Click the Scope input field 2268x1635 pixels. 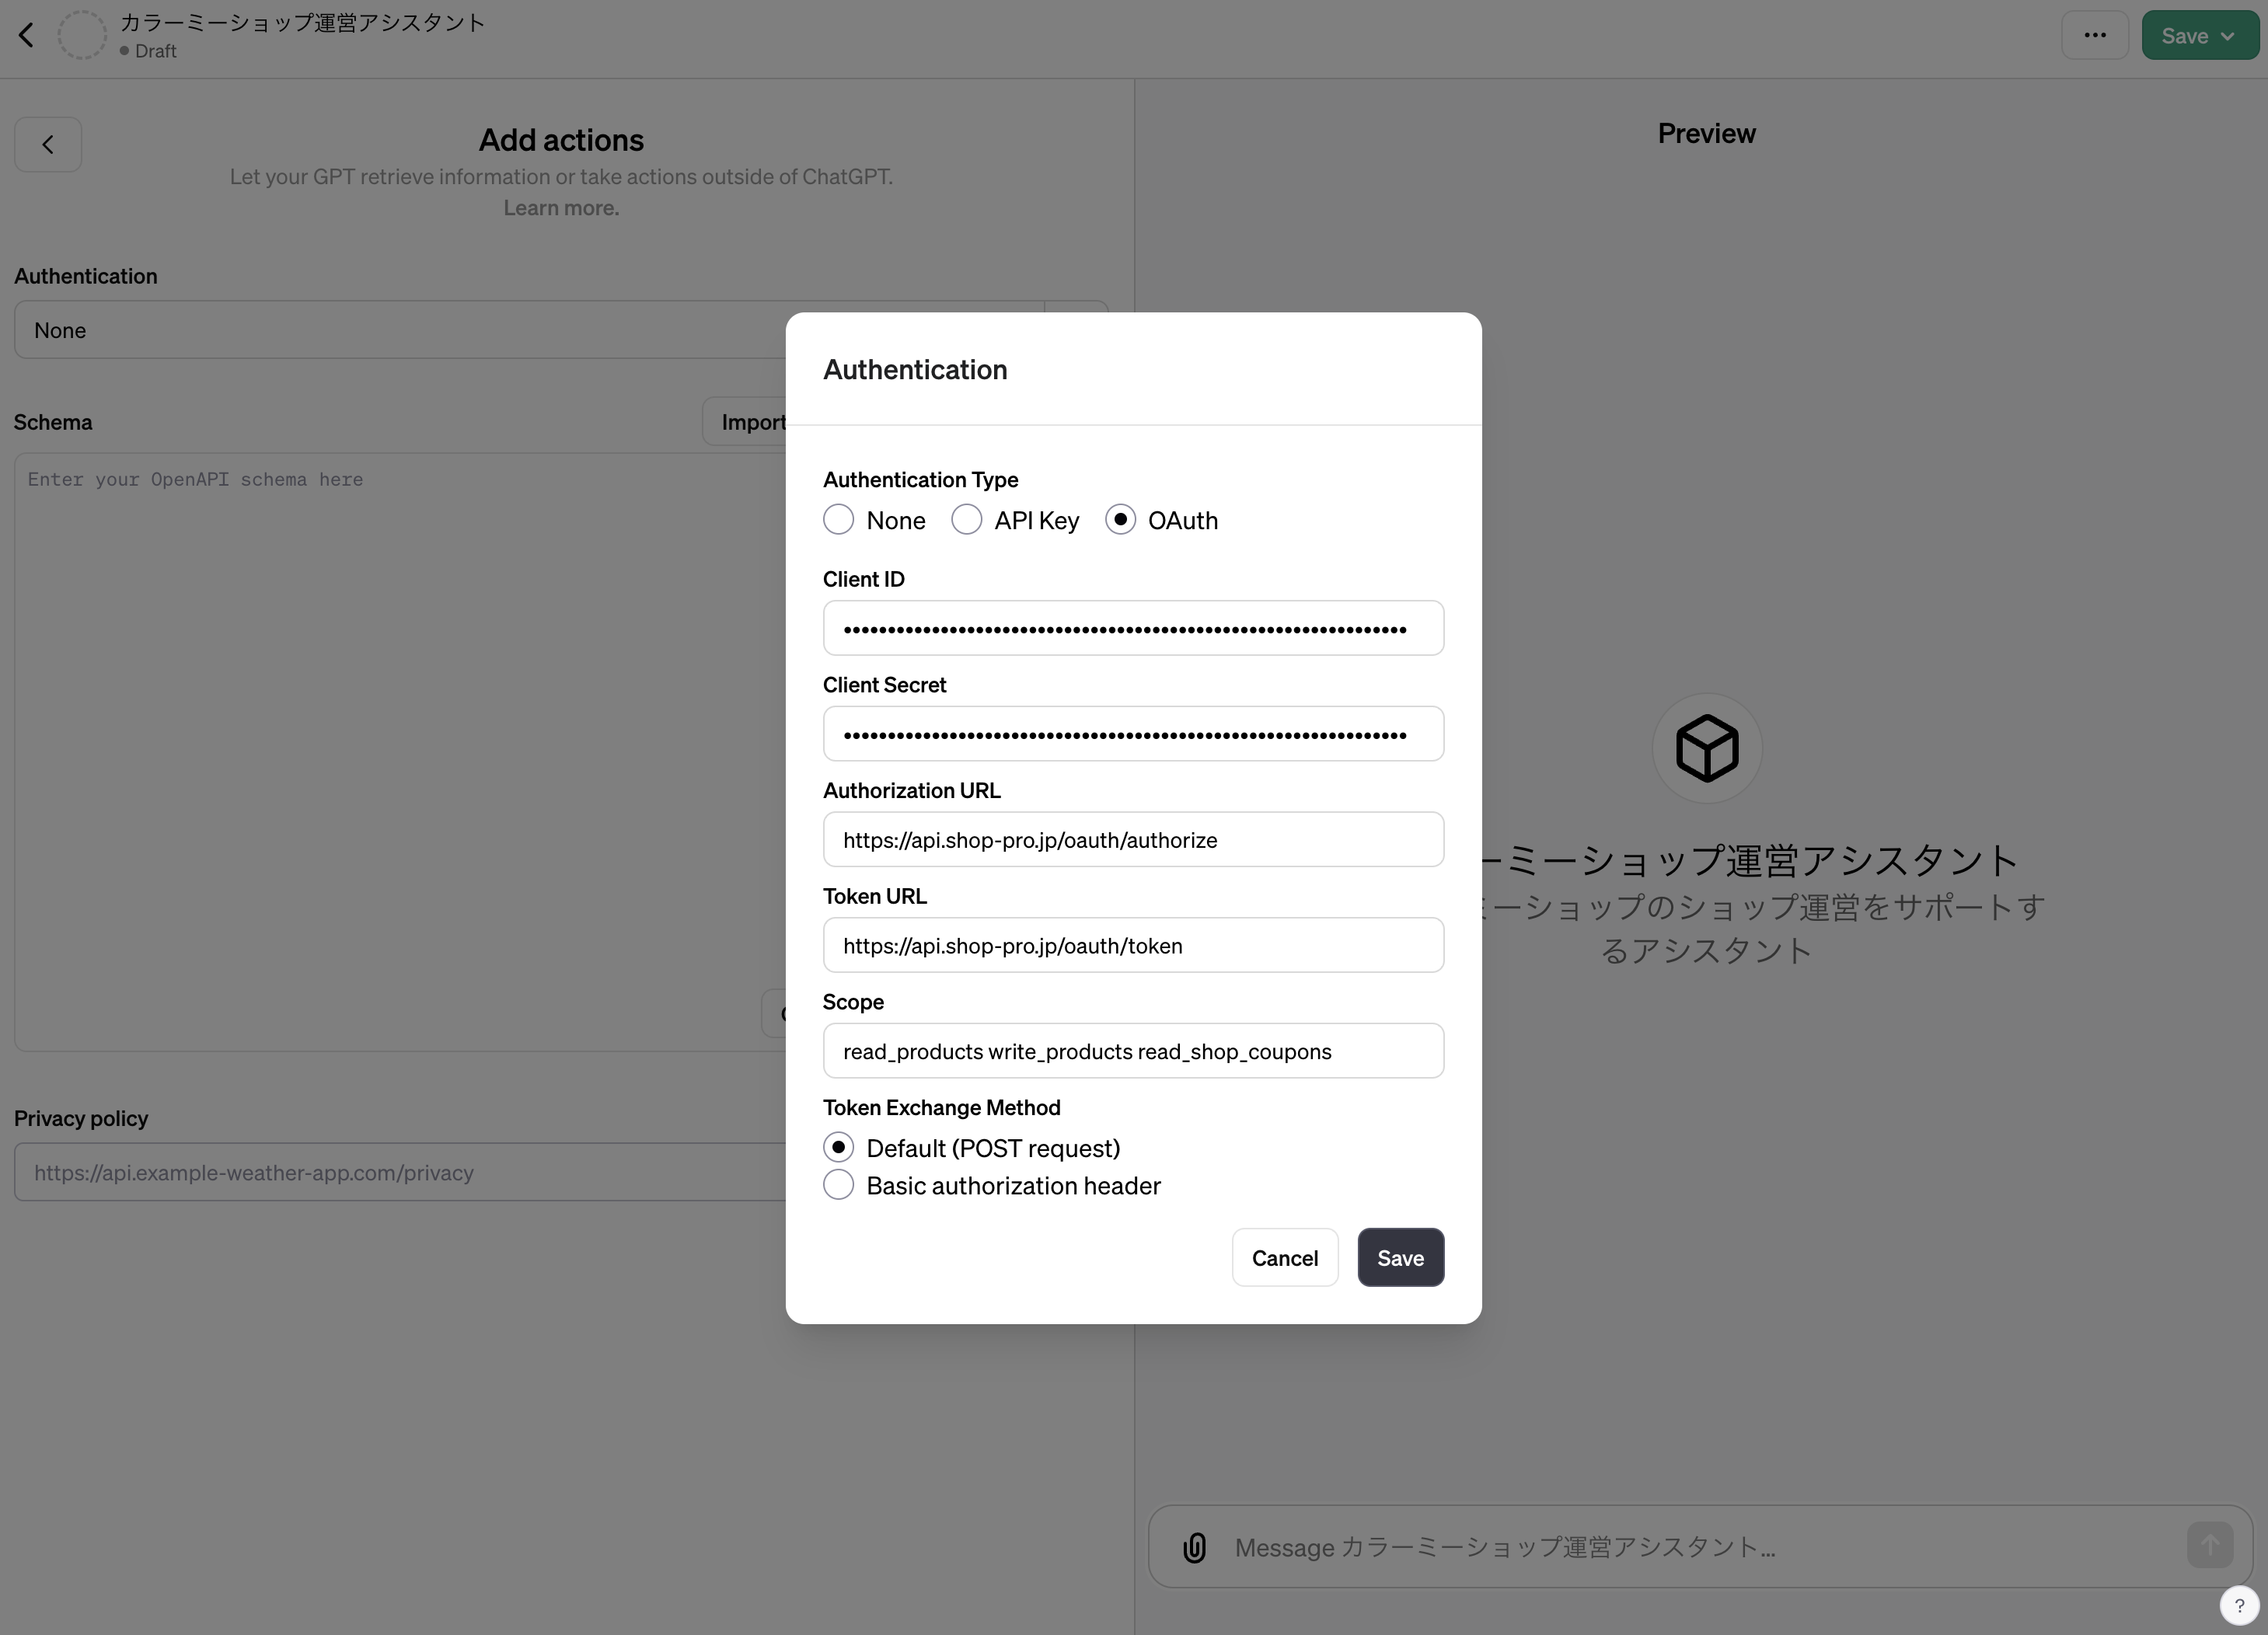click(1132, 1050)
